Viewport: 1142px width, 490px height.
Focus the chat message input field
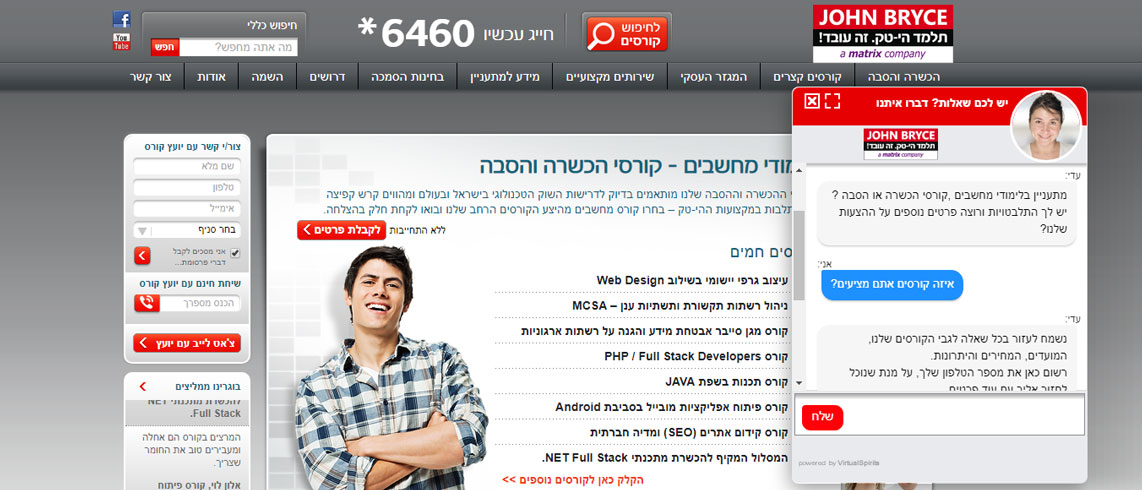(961, 415)
